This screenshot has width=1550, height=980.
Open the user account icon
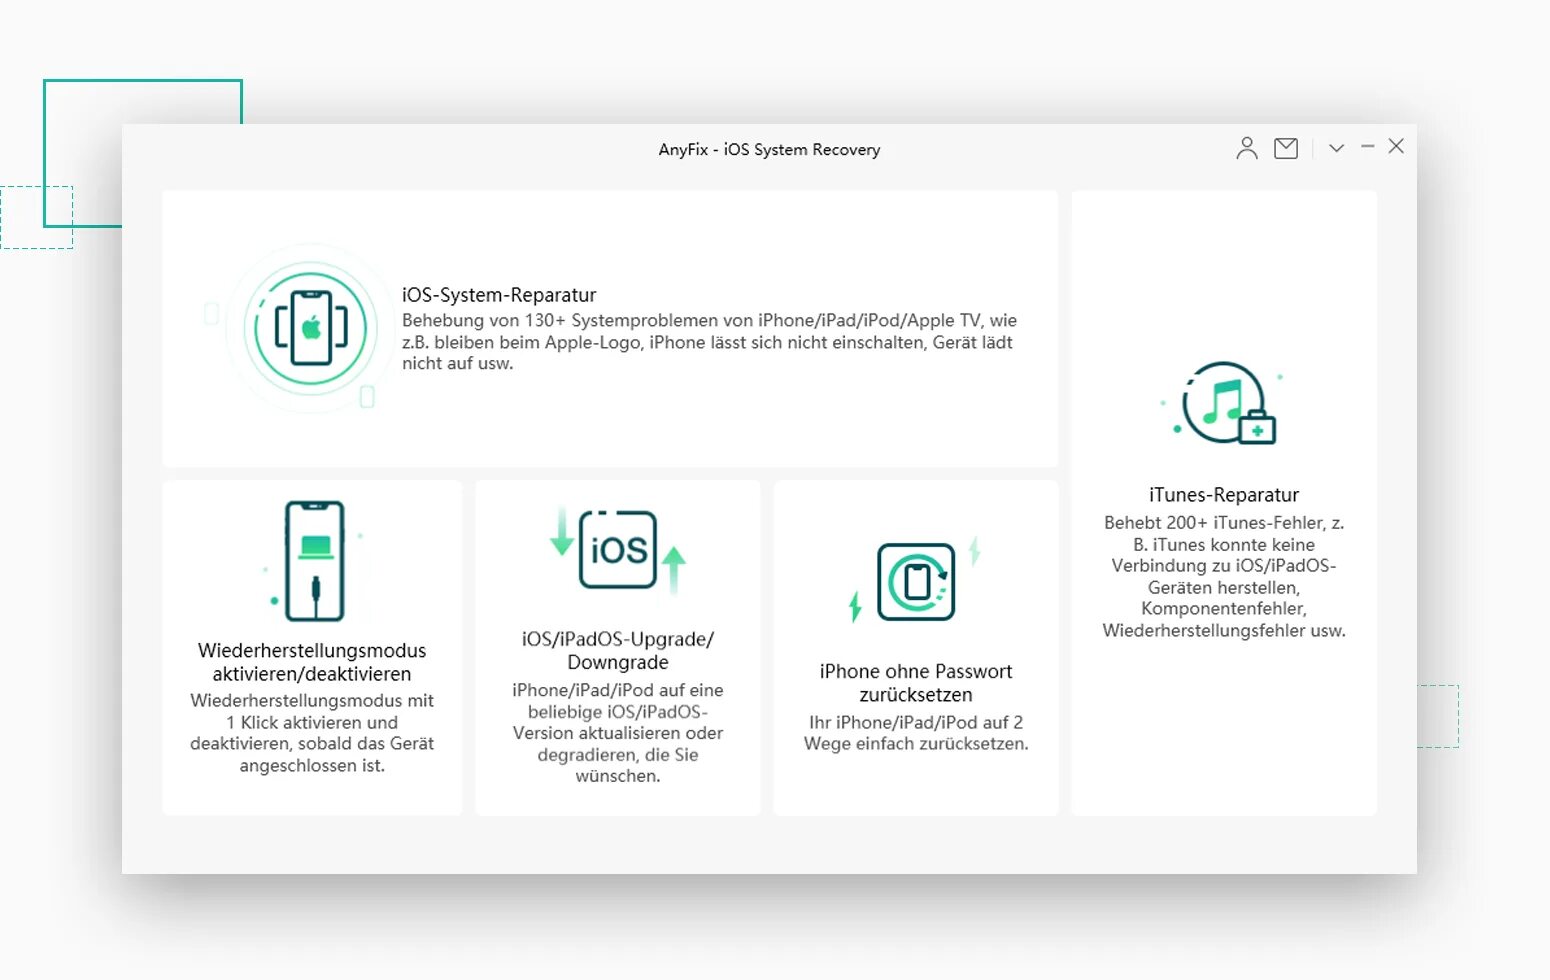pos(1246,148)
